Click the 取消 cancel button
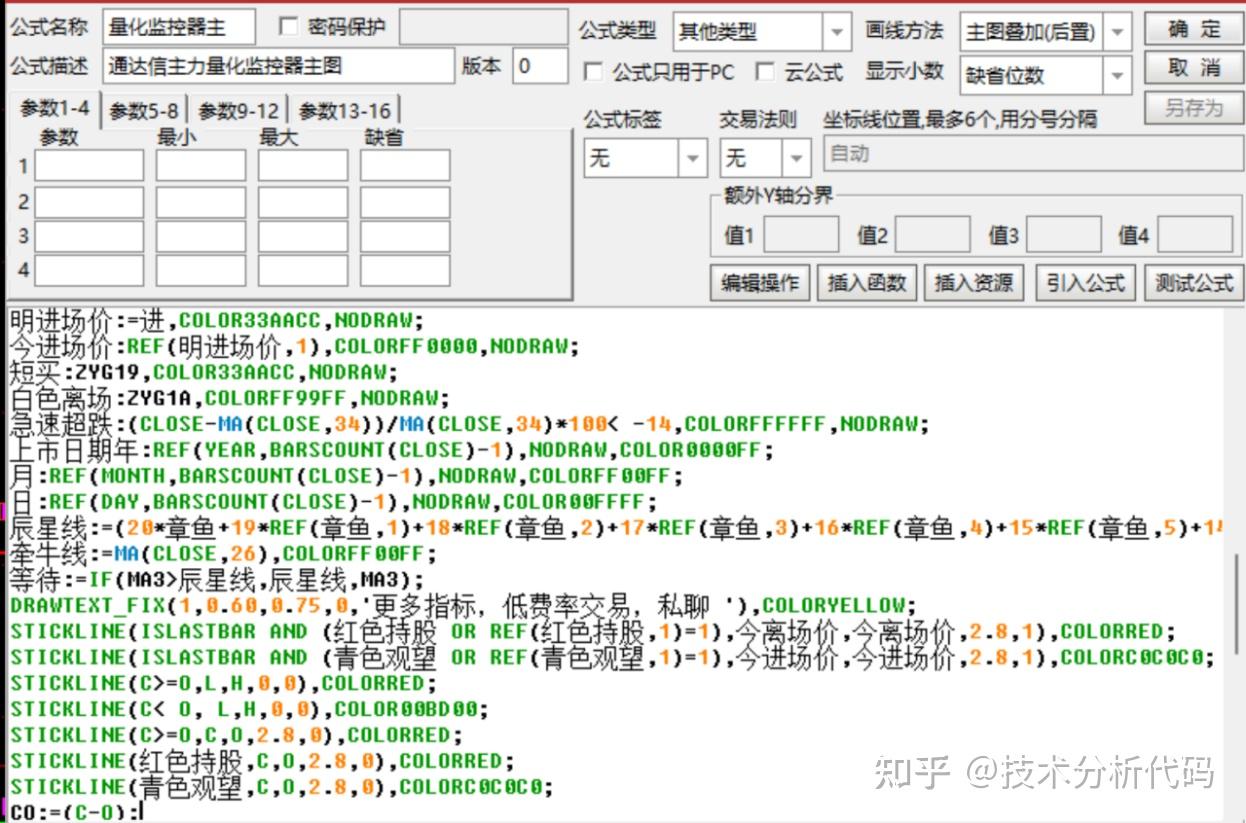 pos(1193,68)
